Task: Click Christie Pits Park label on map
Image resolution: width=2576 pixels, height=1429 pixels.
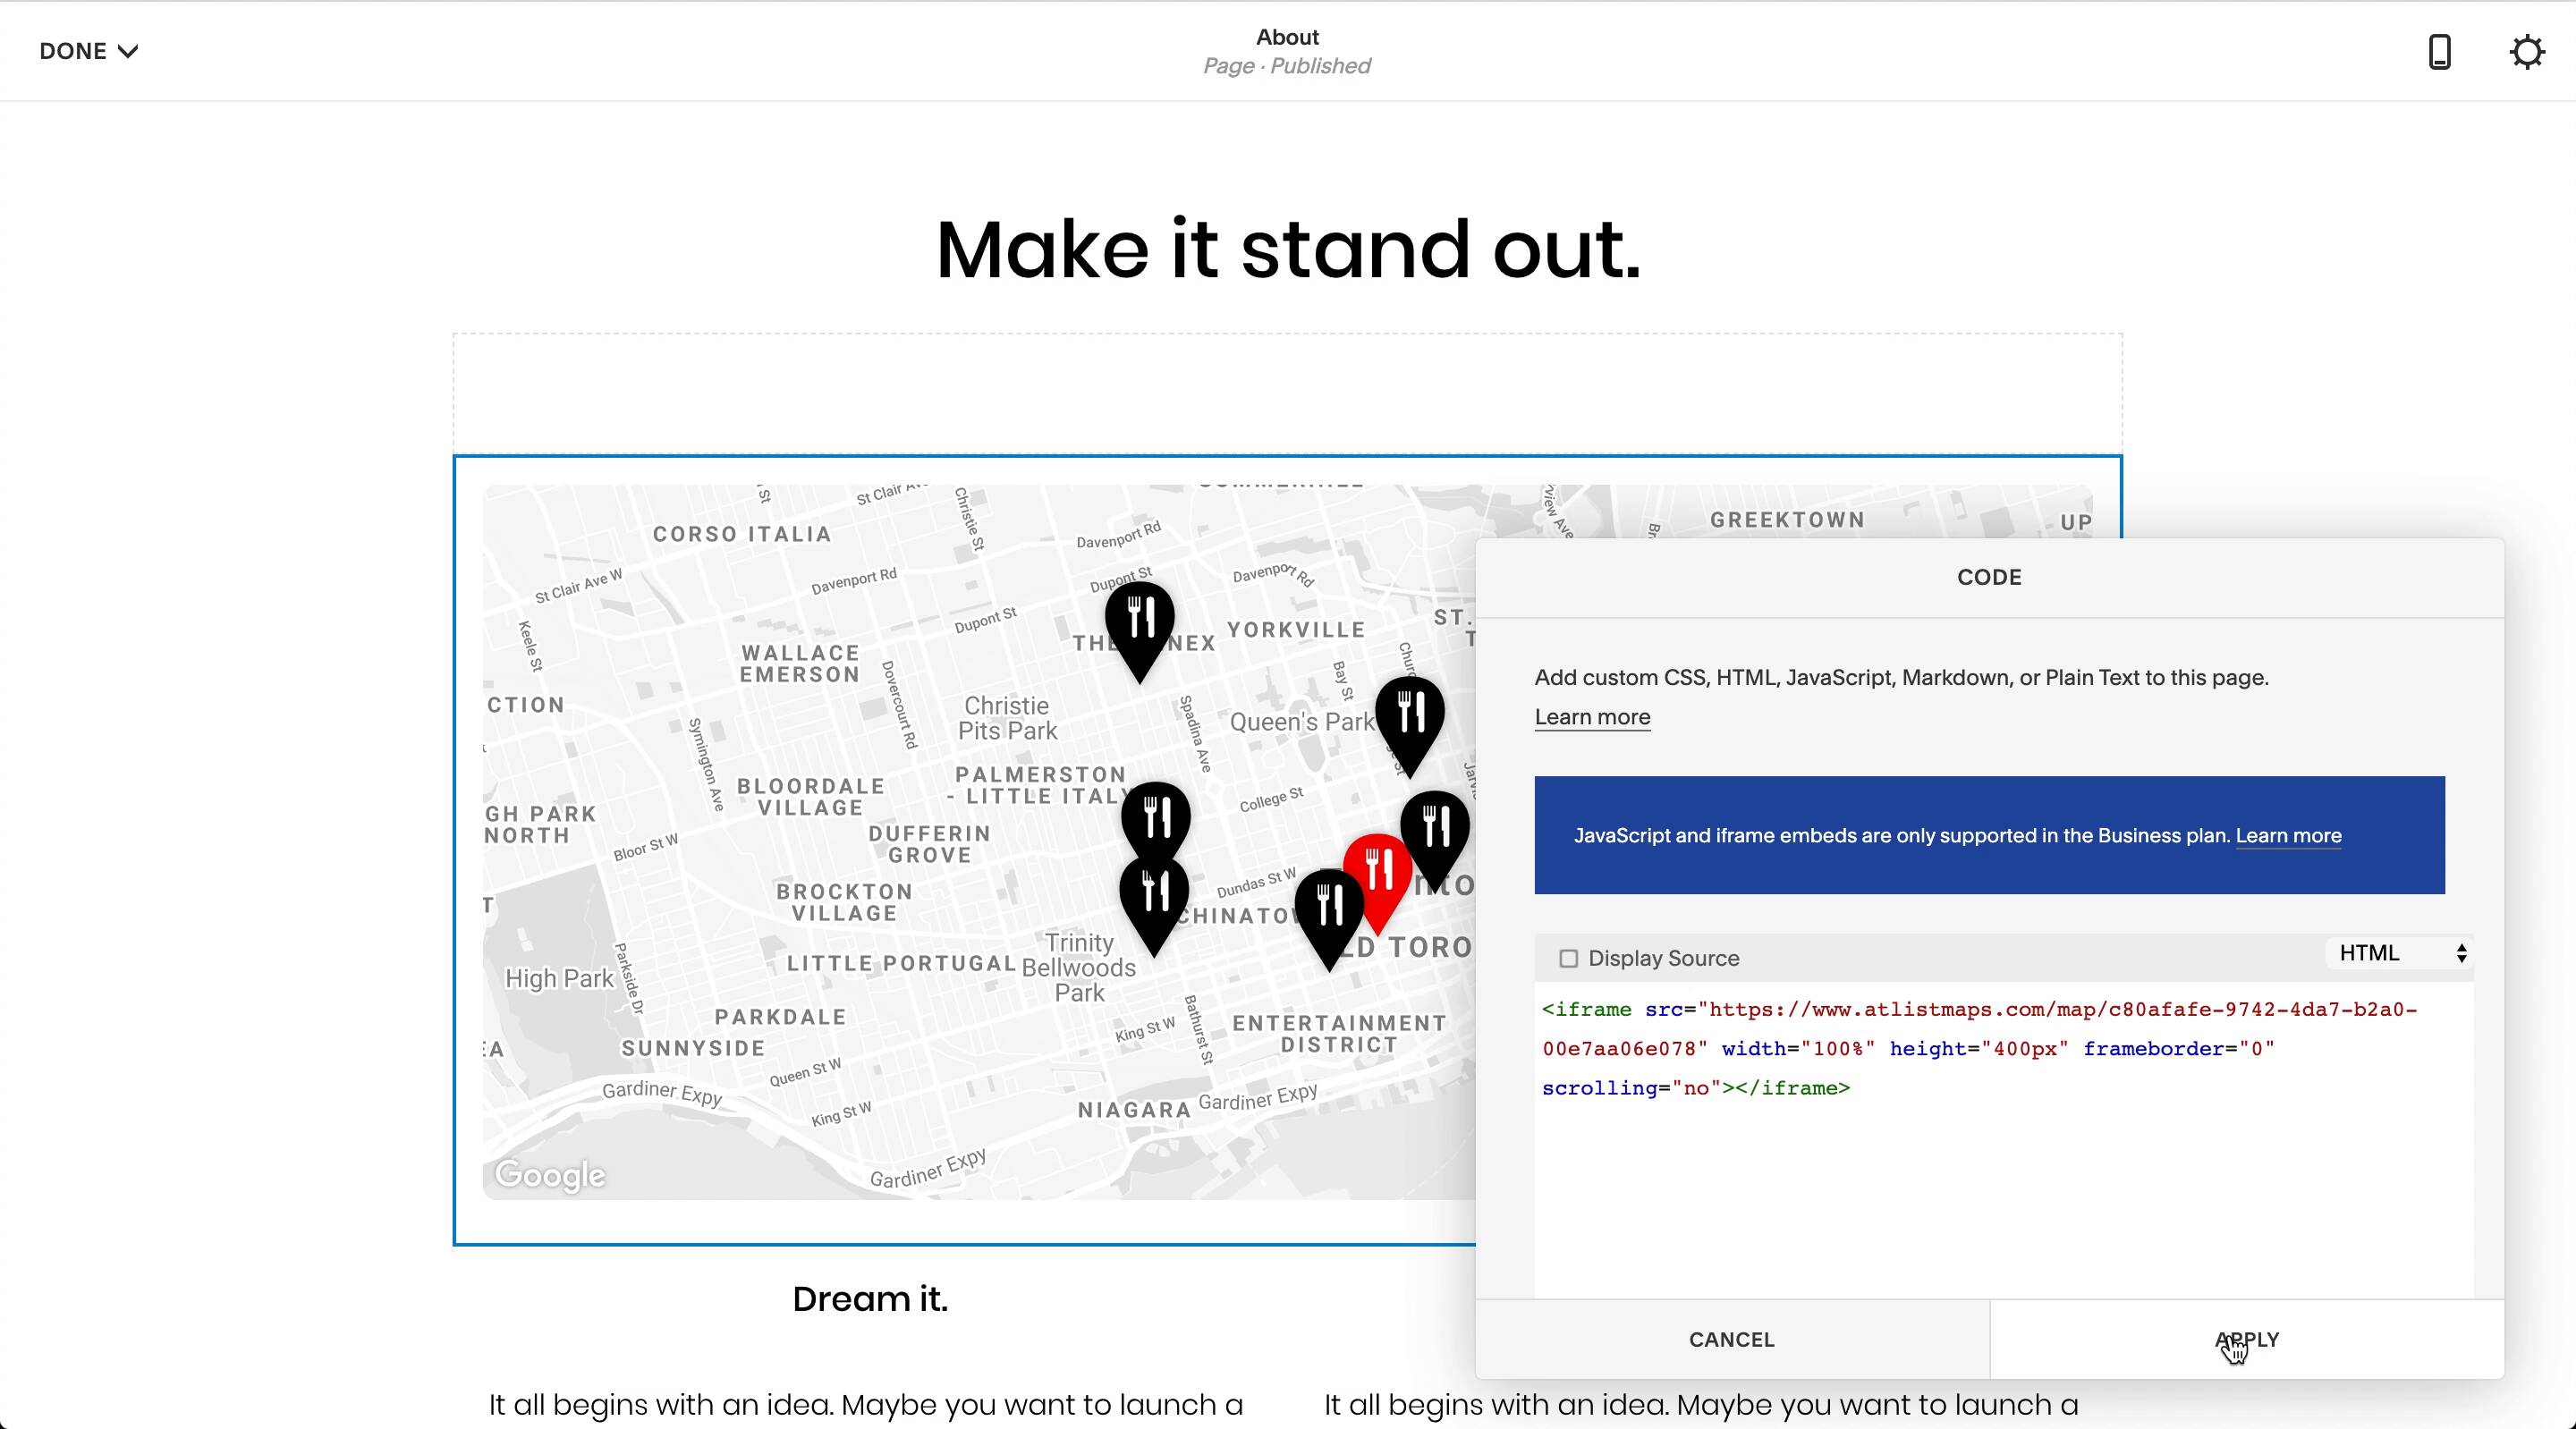Action: coord(1007,718)
